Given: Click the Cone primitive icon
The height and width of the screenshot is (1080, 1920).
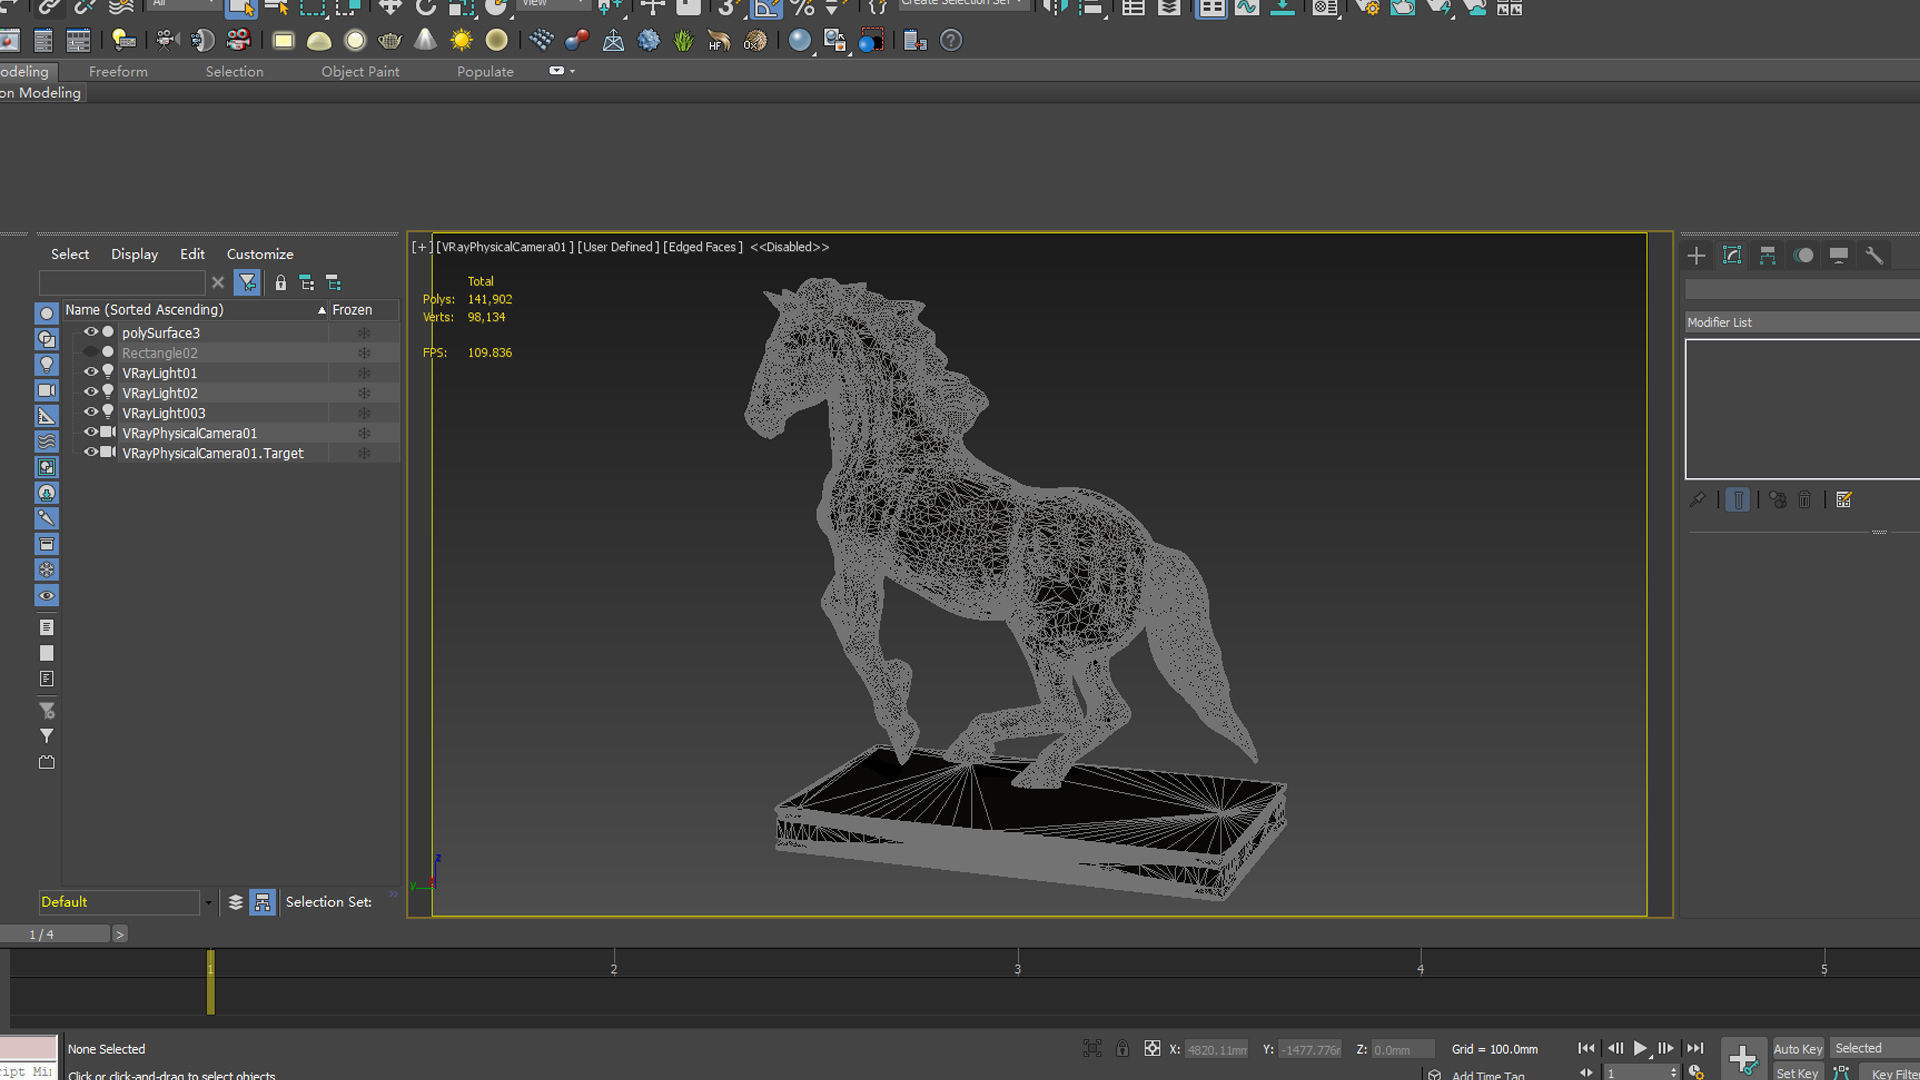Looking at the screenshot, I should point(426,40).
